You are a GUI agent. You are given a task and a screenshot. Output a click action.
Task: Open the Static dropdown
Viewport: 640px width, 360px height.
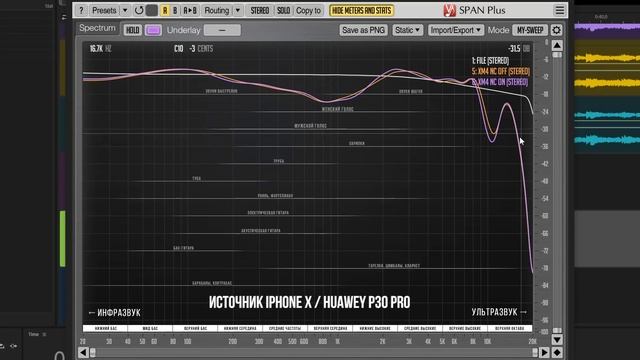click(x=407, y=30)
